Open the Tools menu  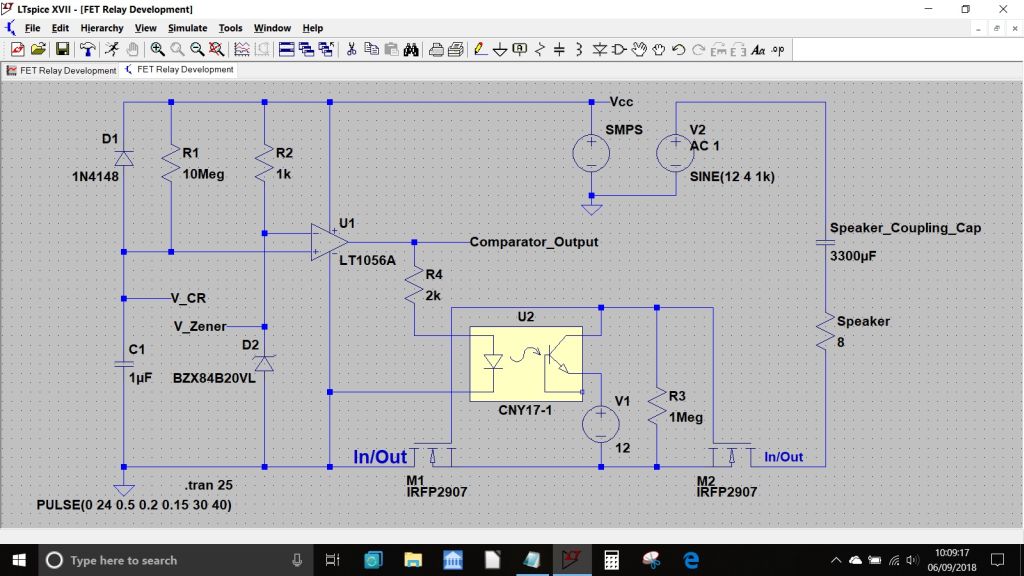click(x=231, y=28)
